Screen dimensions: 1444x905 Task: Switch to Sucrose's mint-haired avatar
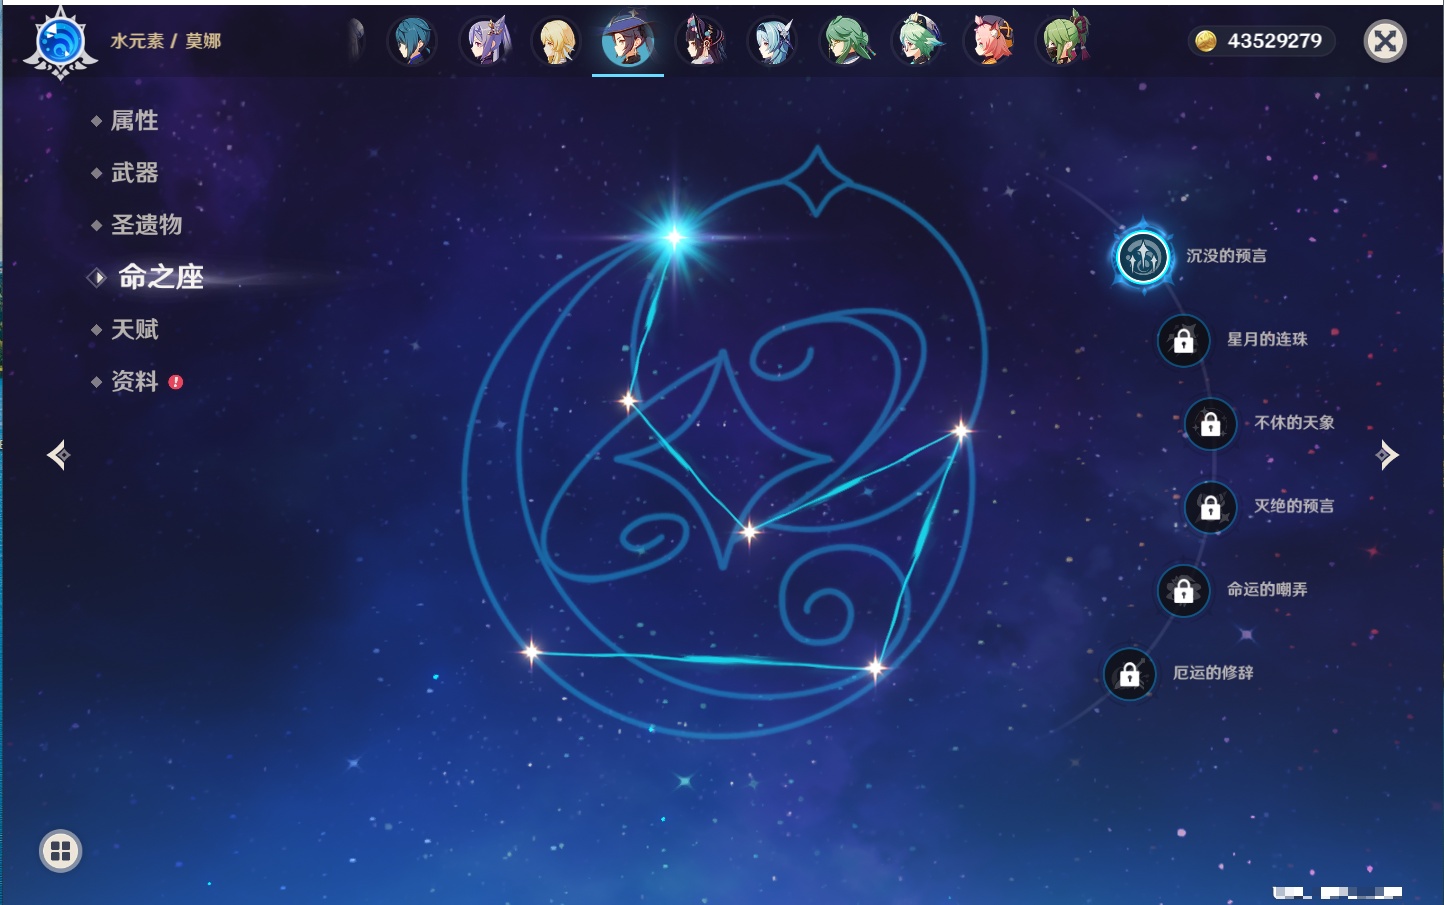pos(918,41)
